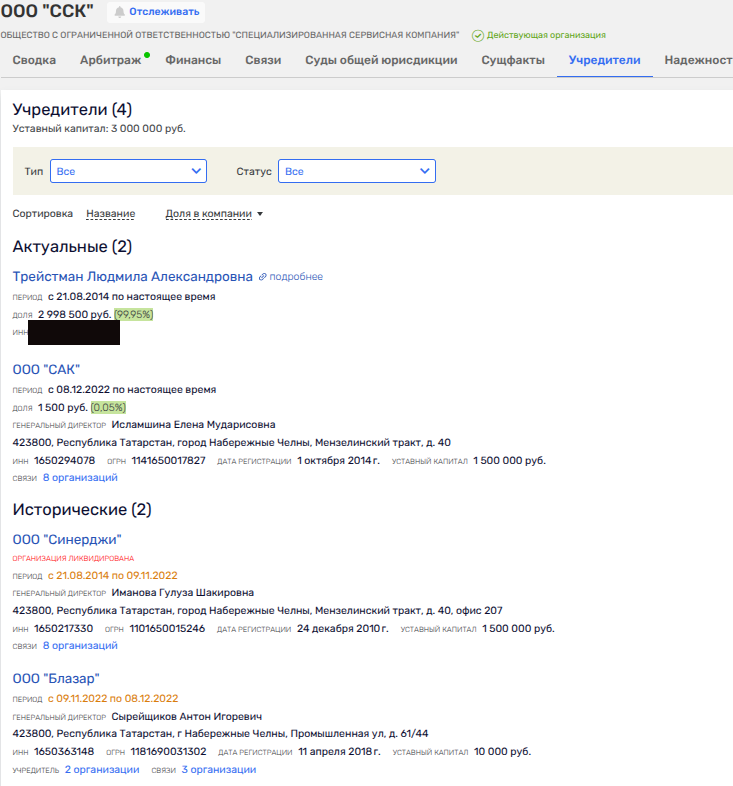This screenshot has width=733, height=786.
Task: Open the Сущфакты tab
Action: [513, 60]
